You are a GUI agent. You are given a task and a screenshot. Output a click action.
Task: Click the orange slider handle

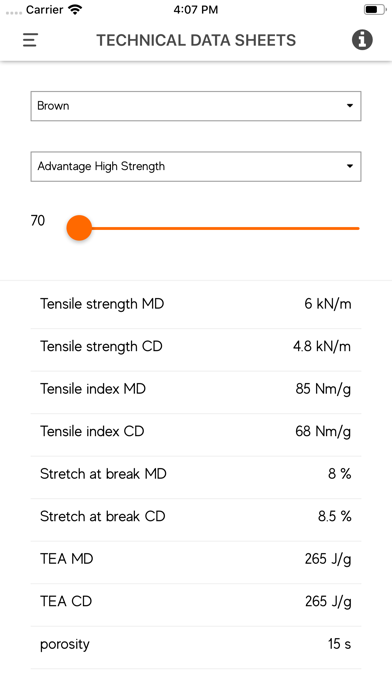coord(79,228)
